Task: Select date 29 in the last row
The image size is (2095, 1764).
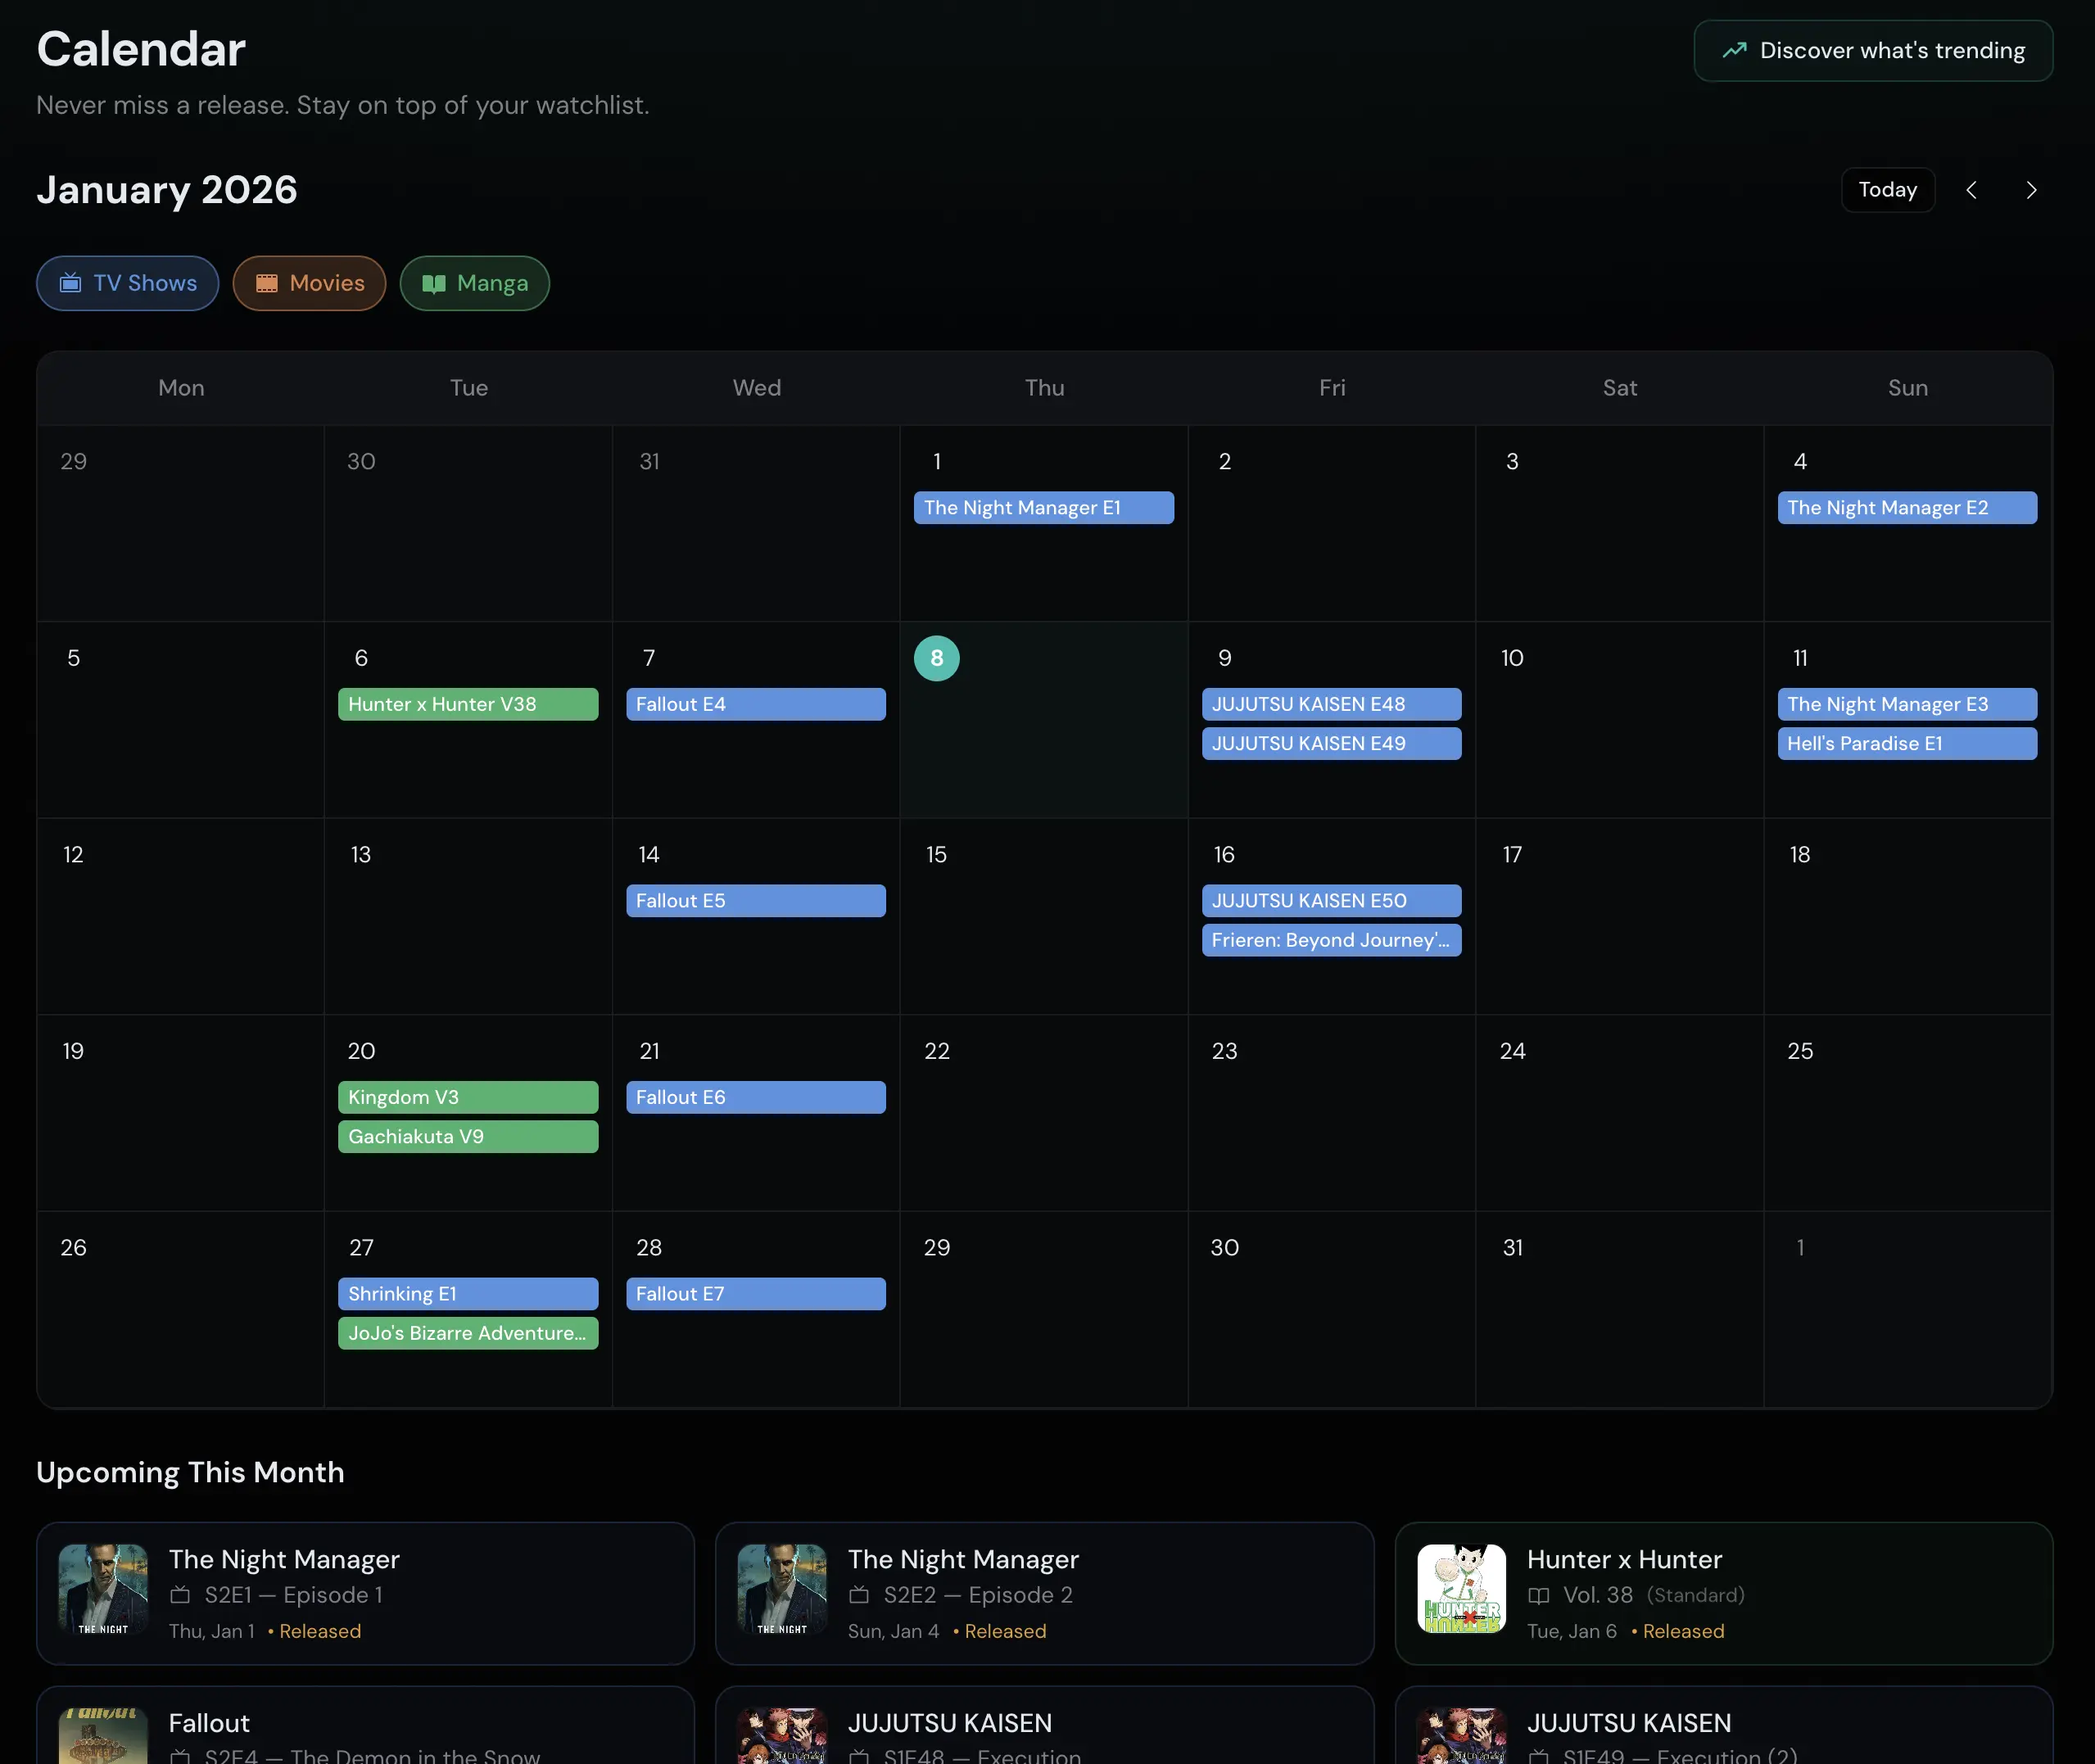Action: 936,1248
